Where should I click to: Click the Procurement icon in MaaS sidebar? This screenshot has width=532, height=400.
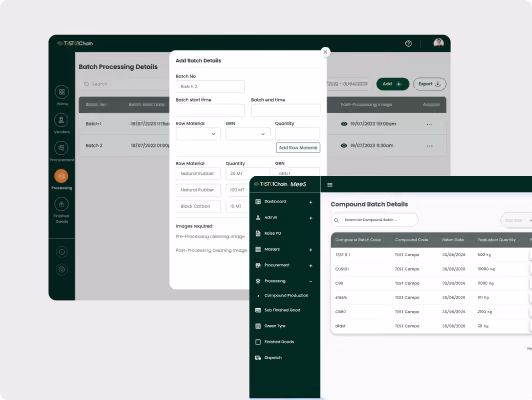click(258, 265)
